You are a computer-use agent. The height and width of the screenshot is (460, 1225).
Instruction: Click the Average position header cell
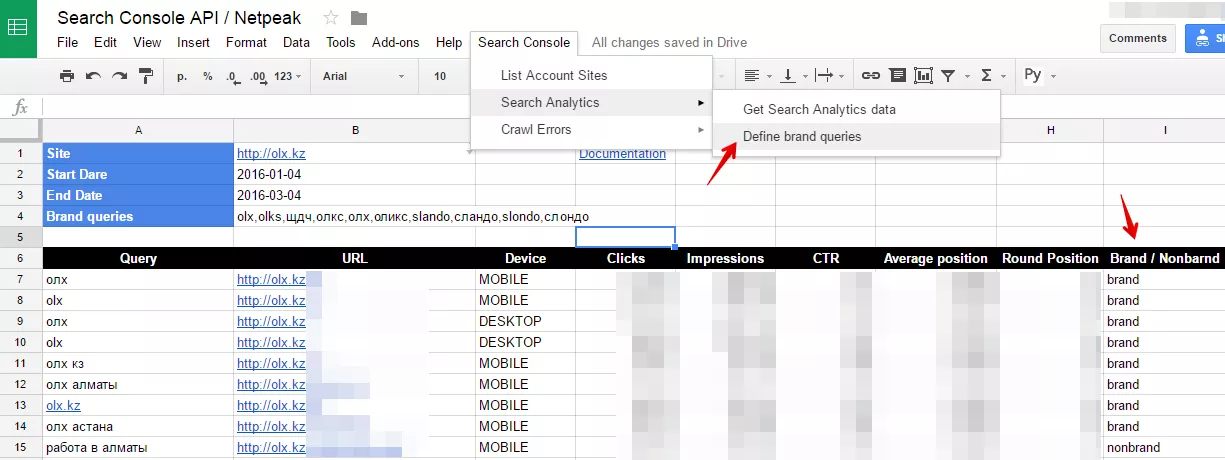935,258
